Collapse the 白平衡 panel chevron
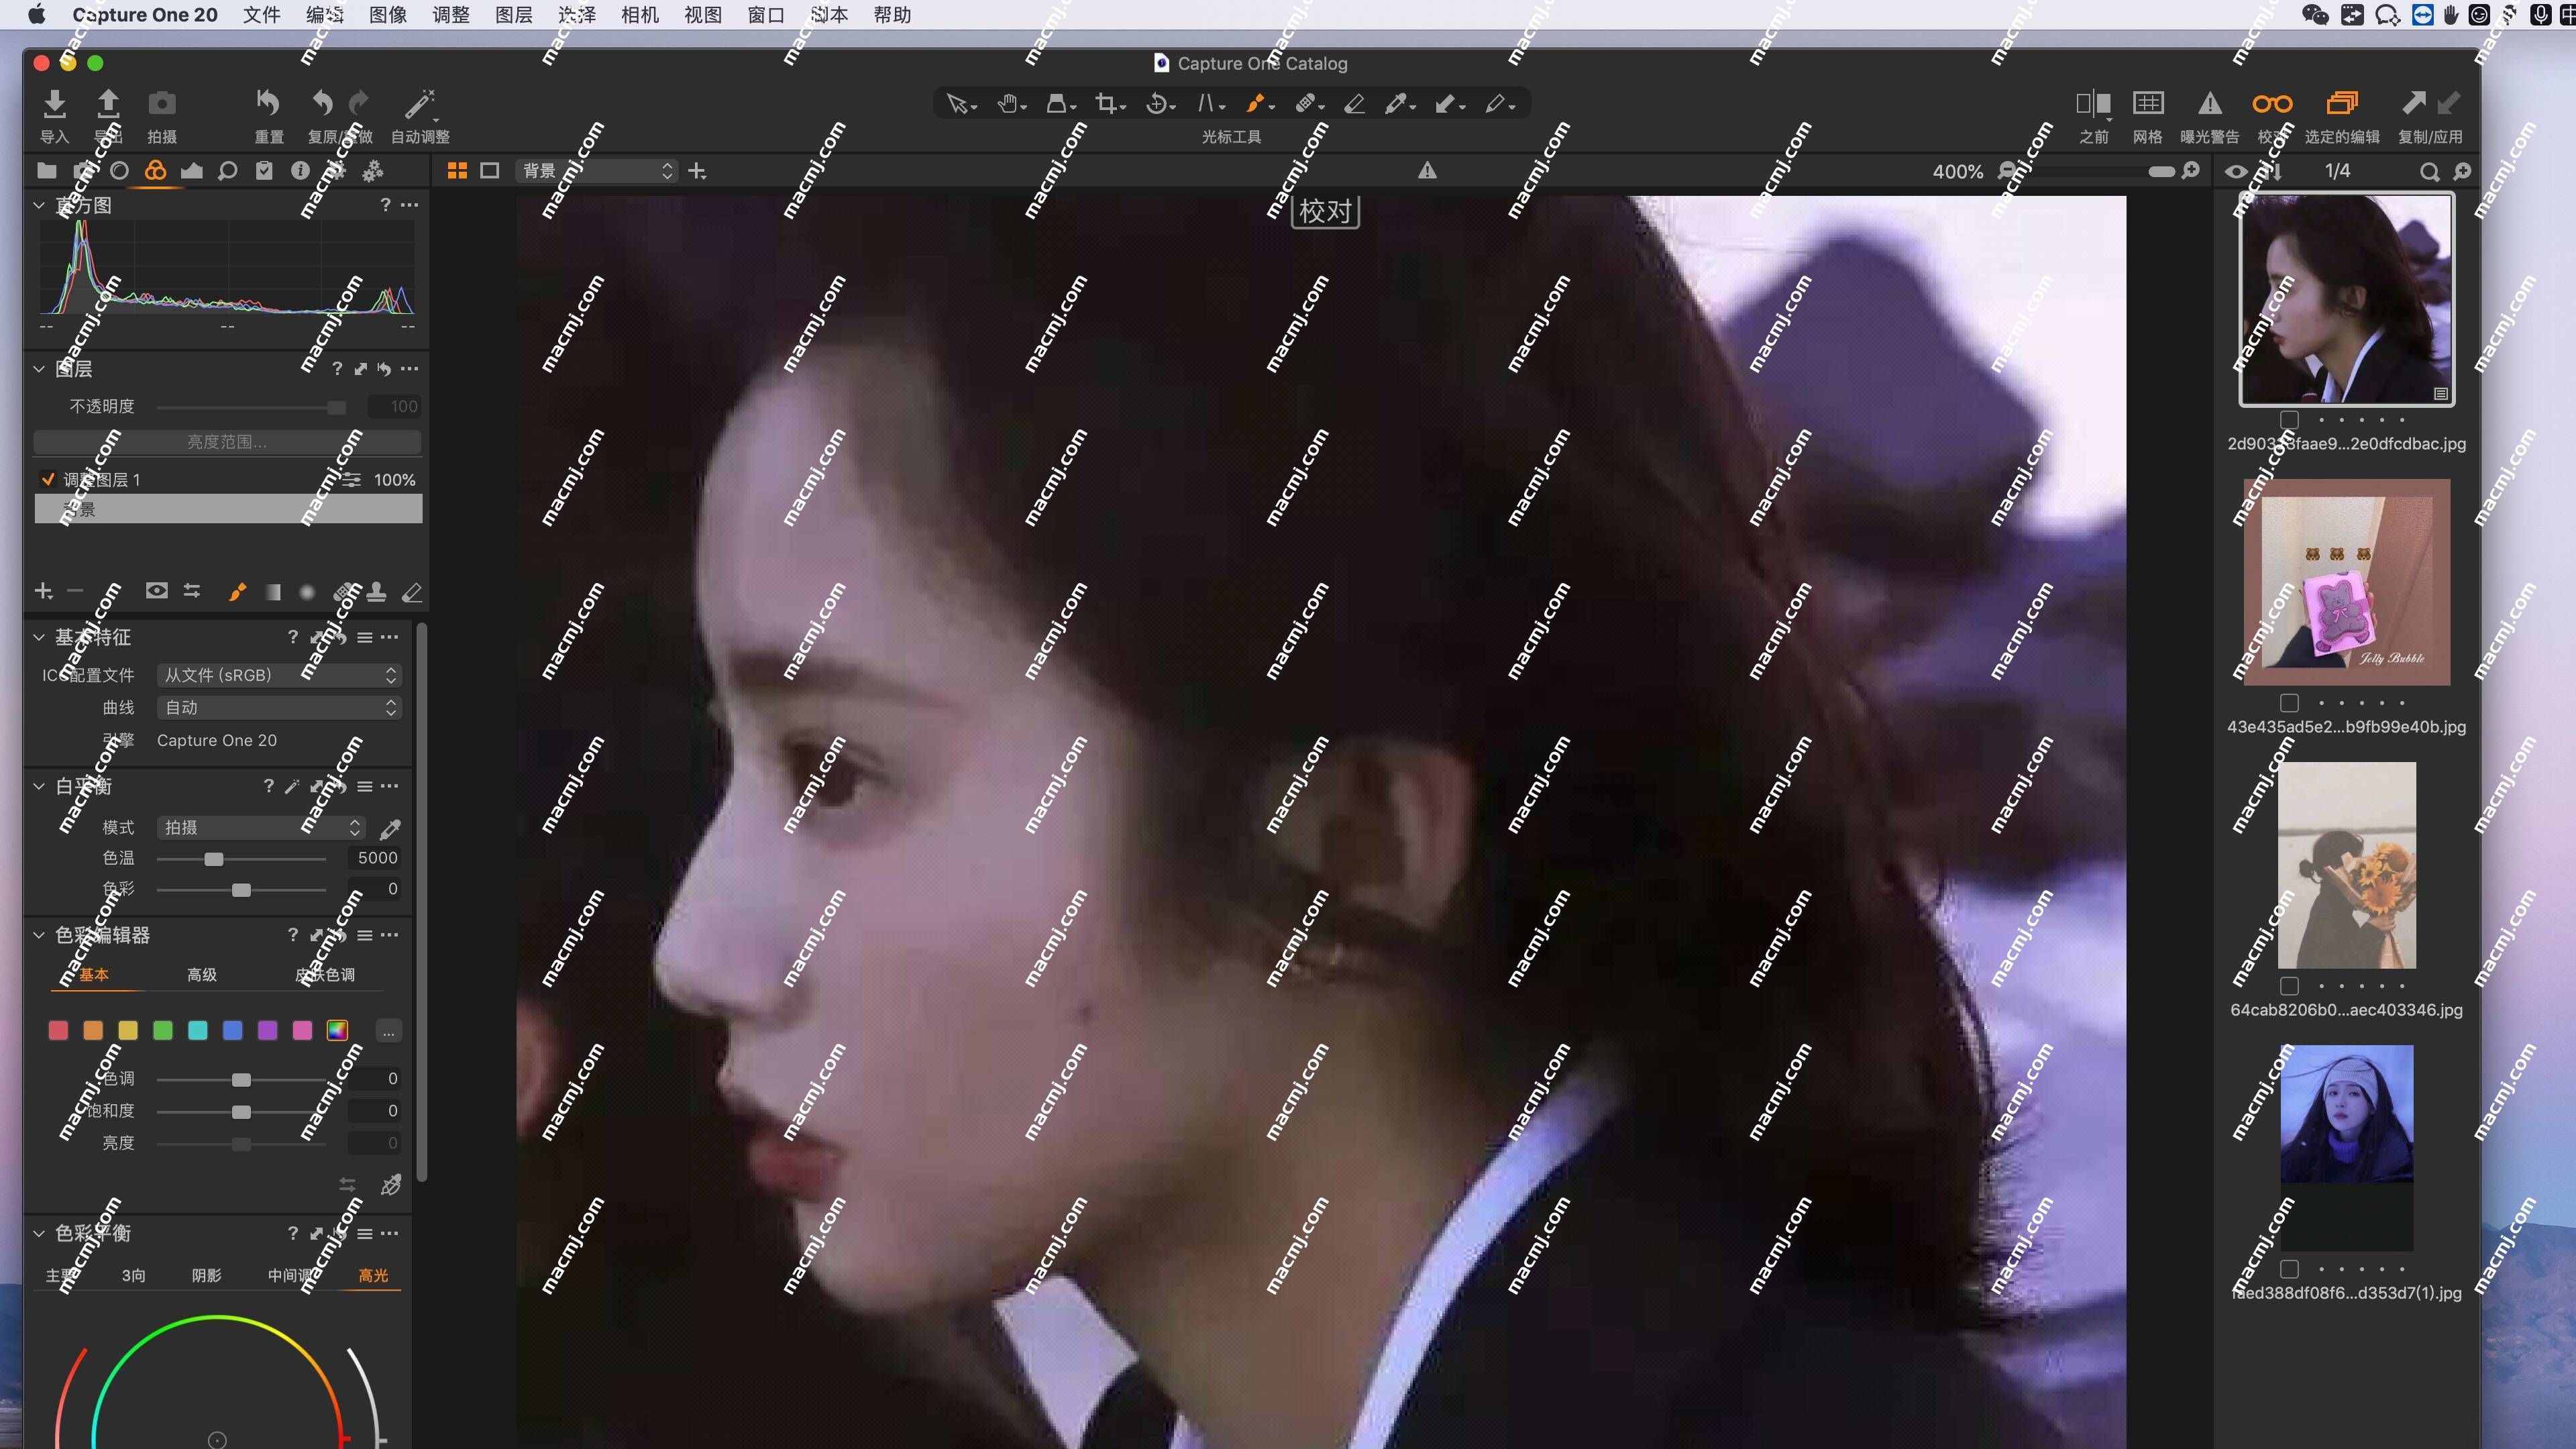 [x=39, y=786]
